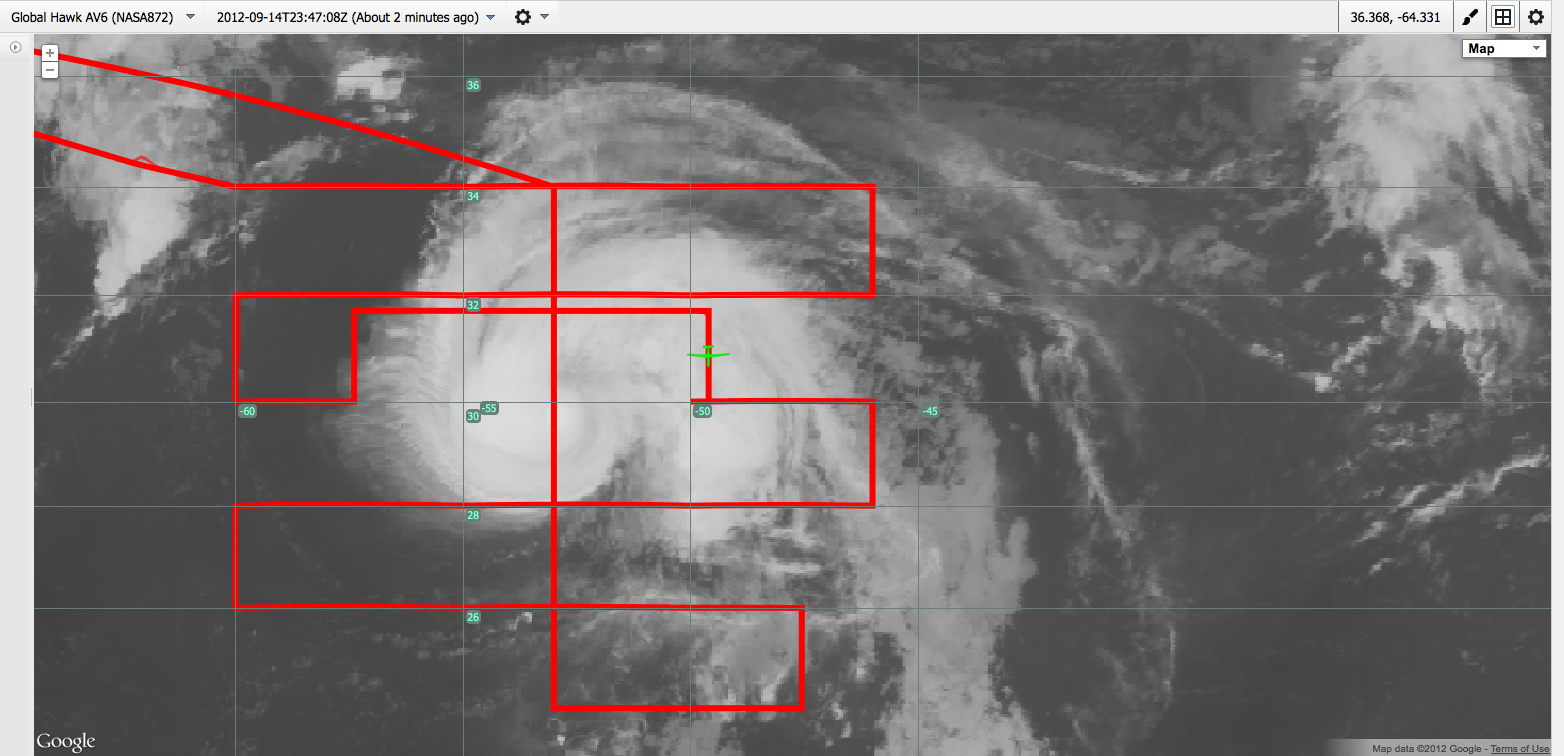Open the Terms of Use link
Viewport: 1564px width, 756px height.
click(x=1519, y=749)
